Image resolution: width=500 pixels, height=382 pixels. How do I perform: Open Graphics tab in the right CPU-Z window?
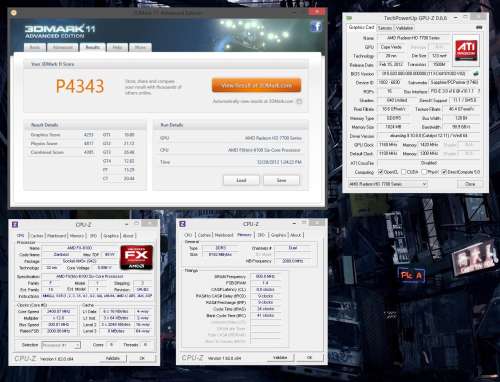(x=279, y=235)
